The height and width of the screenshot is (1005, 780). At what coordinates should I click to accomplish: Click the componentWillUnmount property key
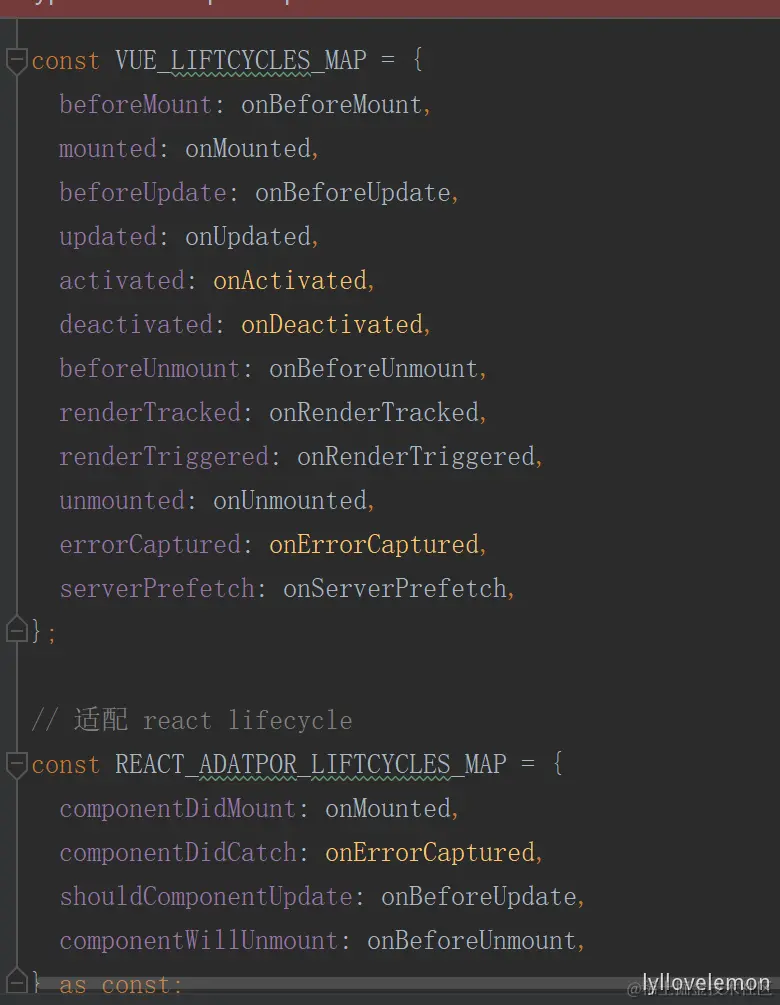coord(199,941)
